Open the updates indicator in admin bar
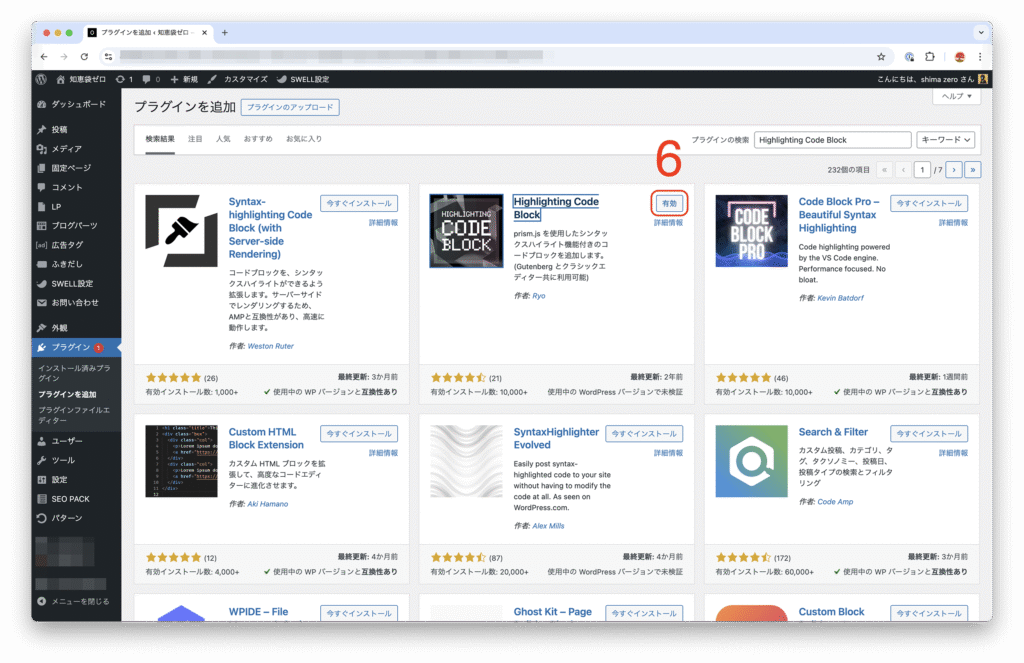The height and width of the screenshot is (663, 1024). (x=124, y=79)
